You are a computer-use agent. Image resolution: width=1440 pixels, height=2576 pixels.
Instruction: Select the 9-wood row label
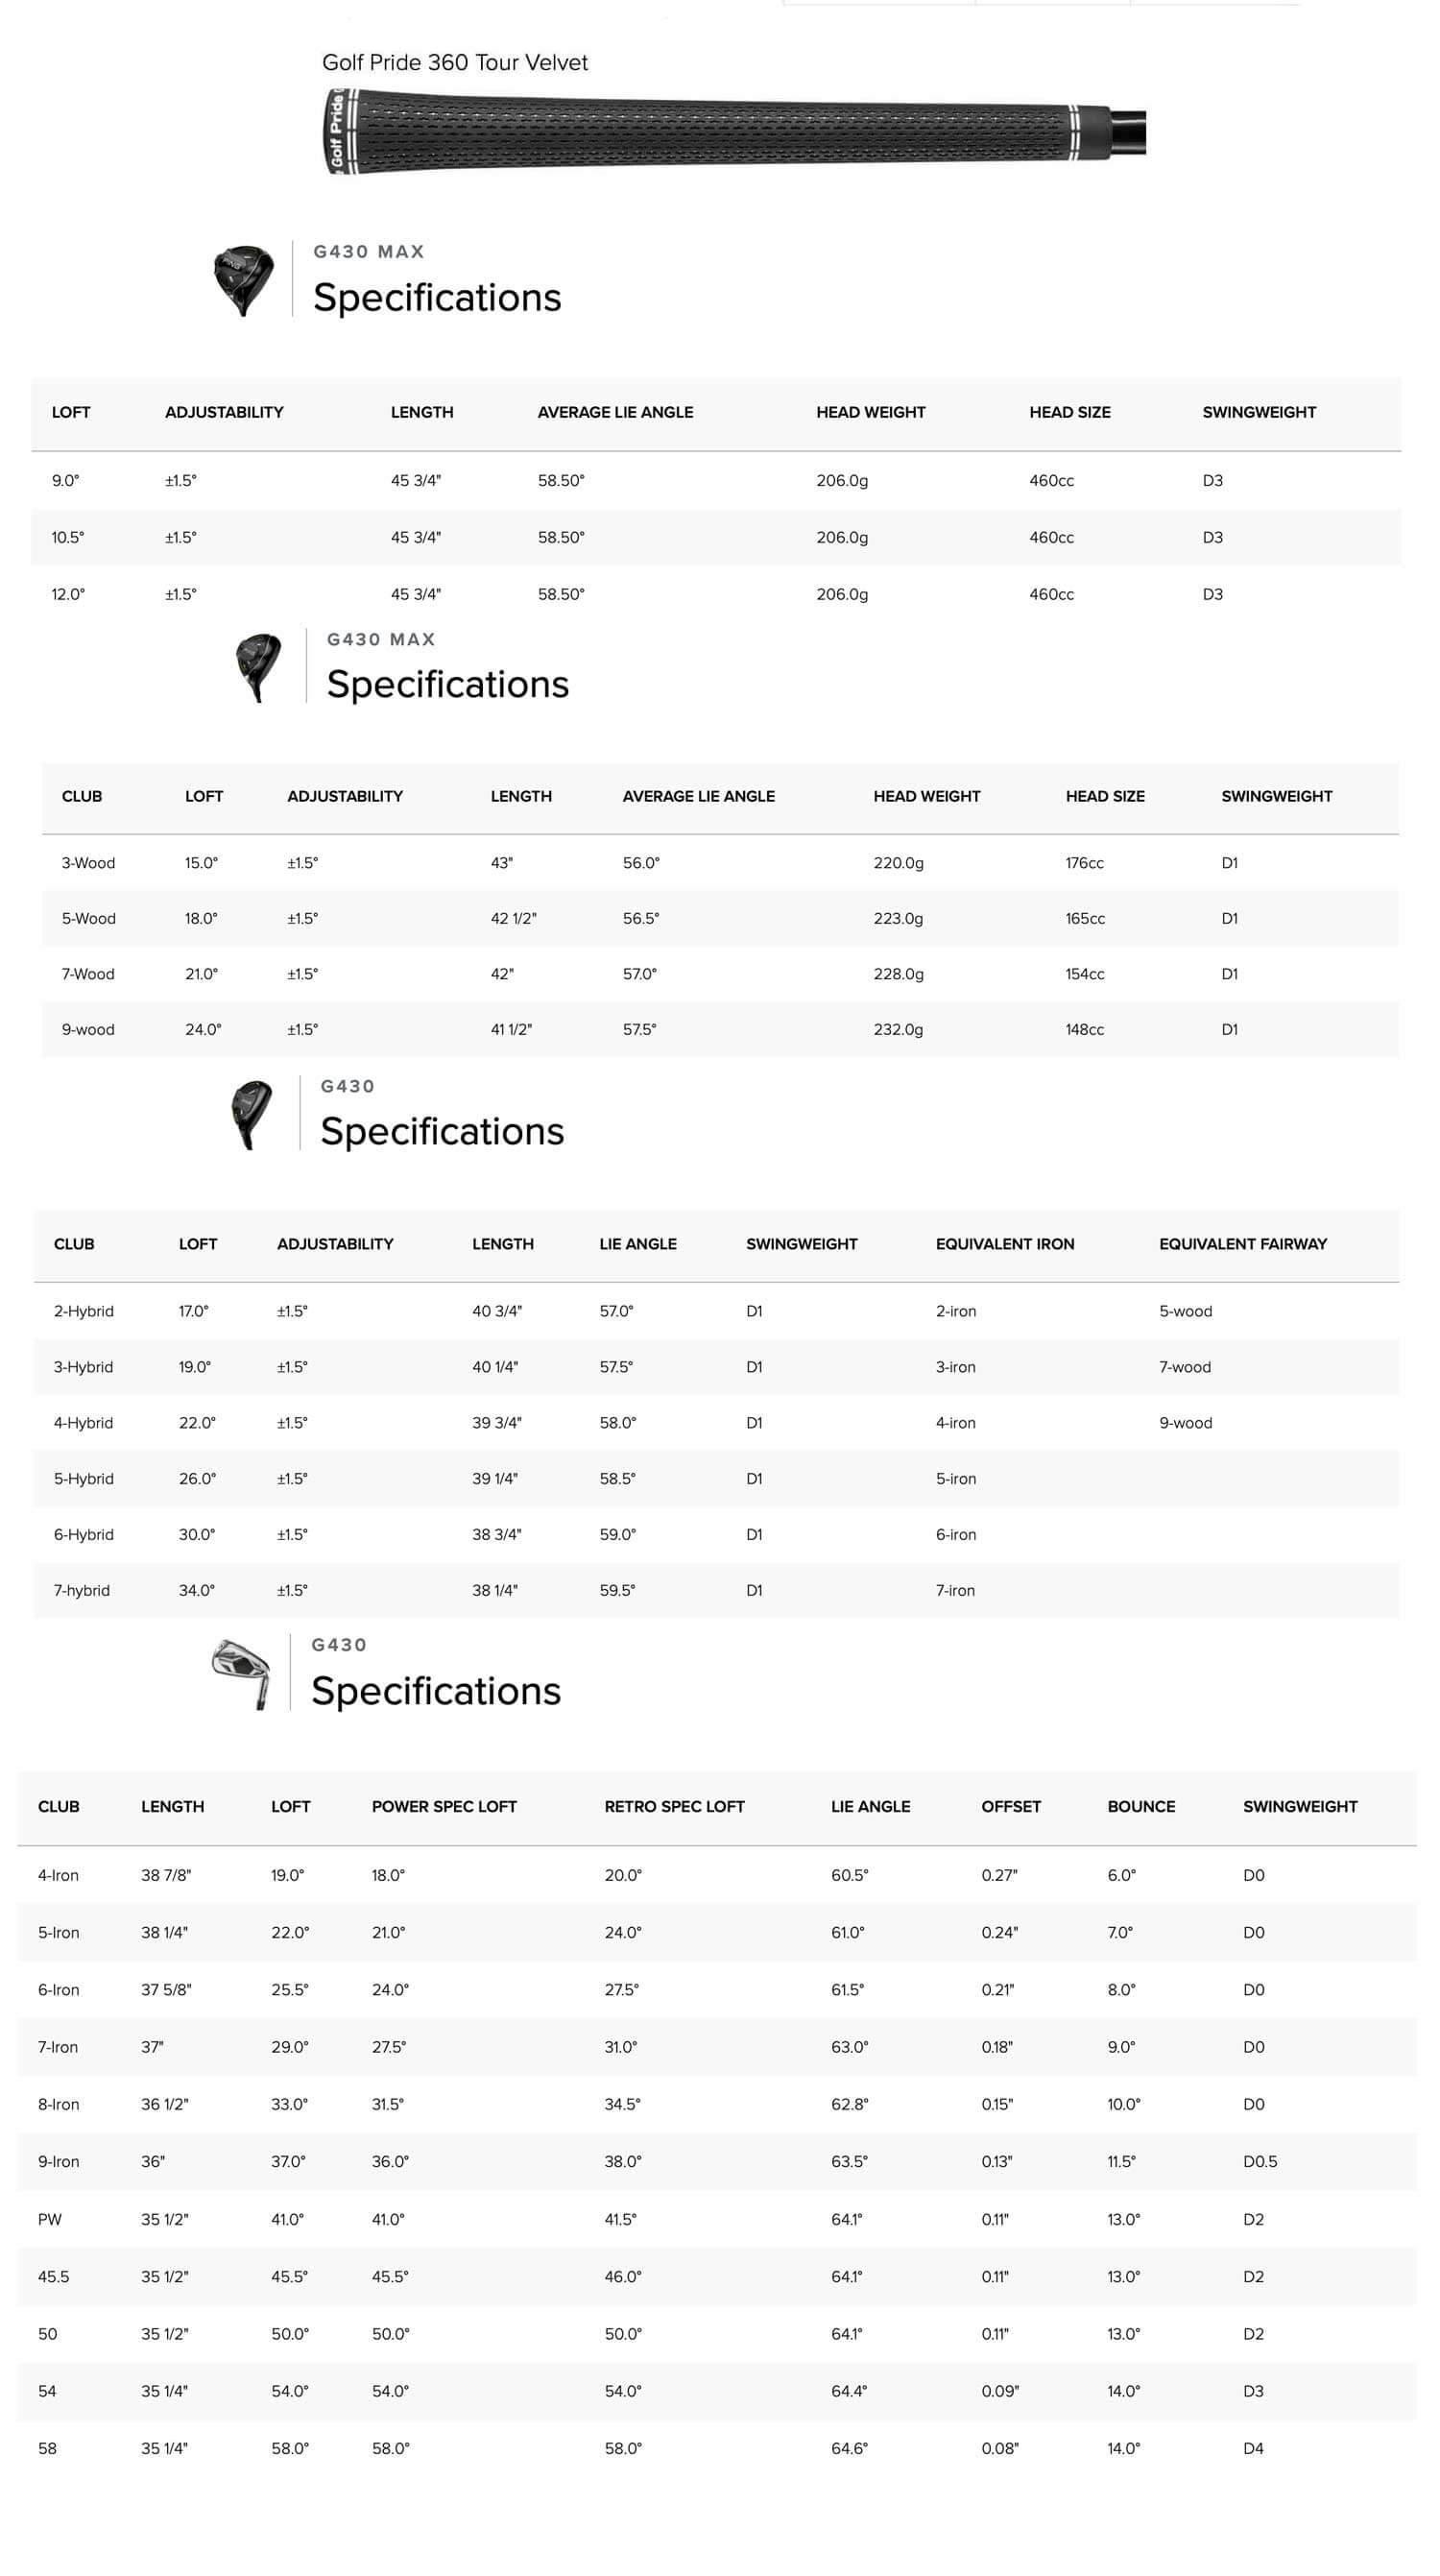[88, 1029]
